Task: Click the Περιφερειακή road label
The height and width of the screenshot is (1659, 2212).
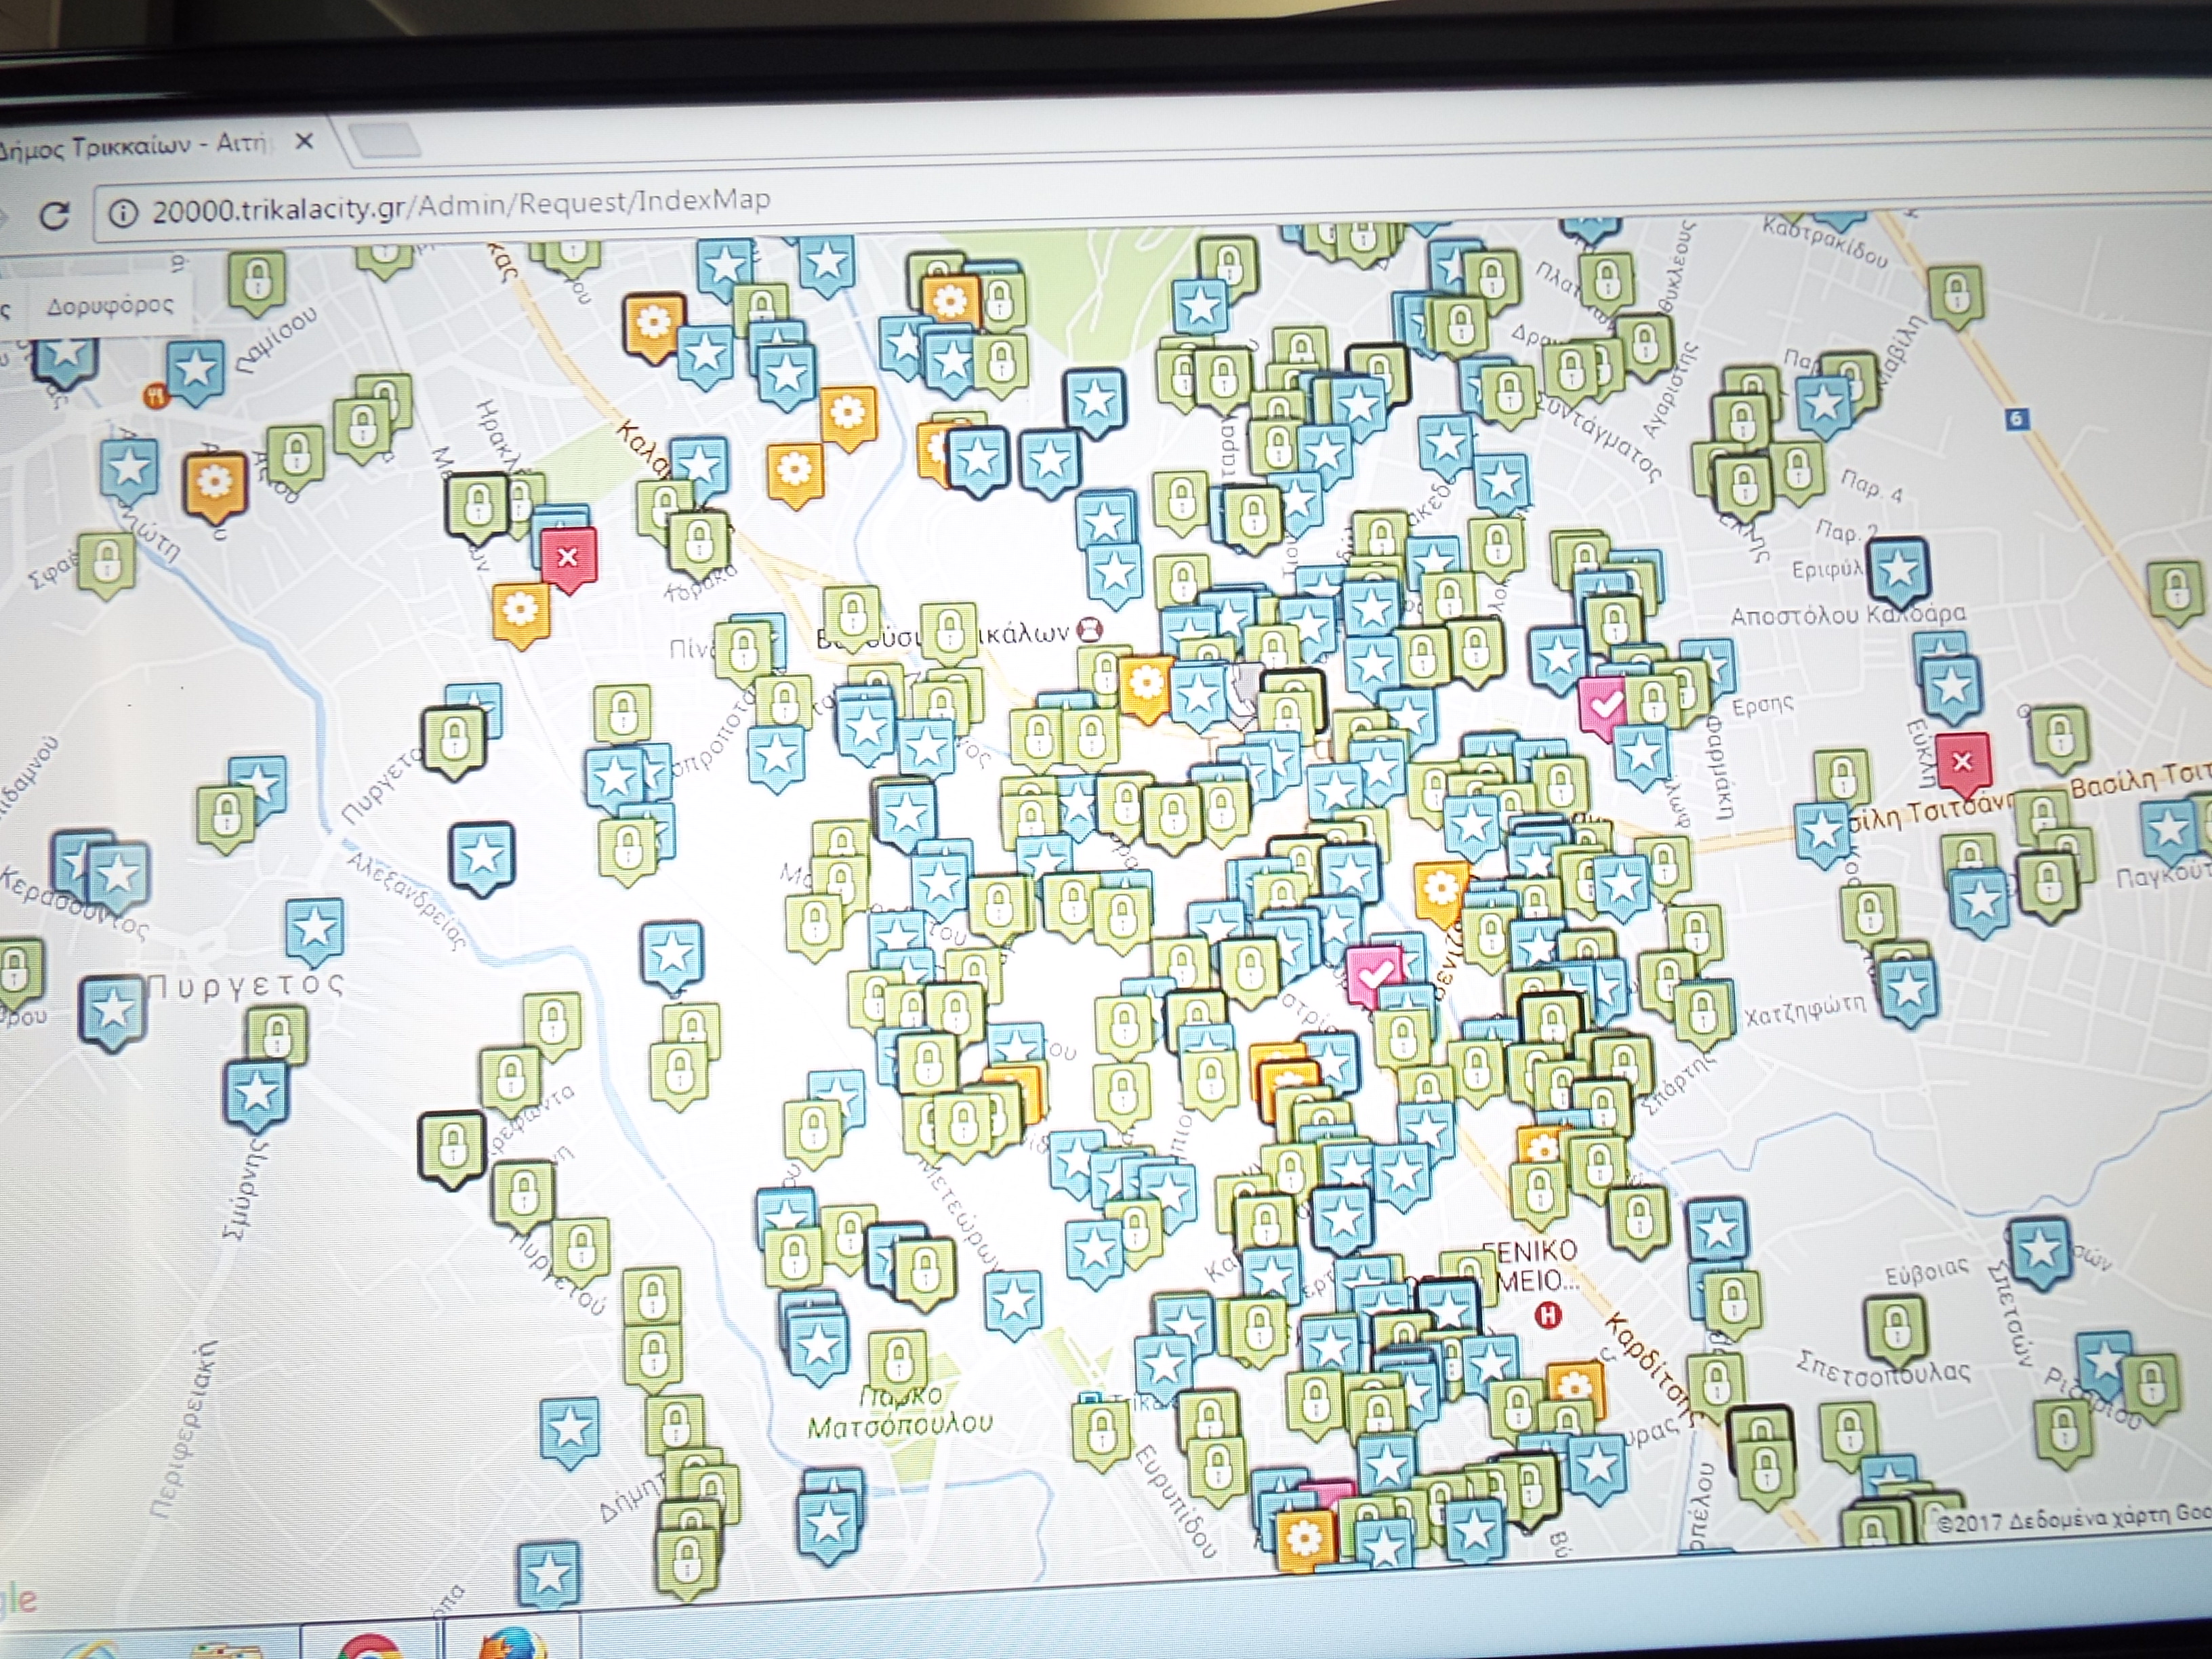Action: (x=186, y=1429)
